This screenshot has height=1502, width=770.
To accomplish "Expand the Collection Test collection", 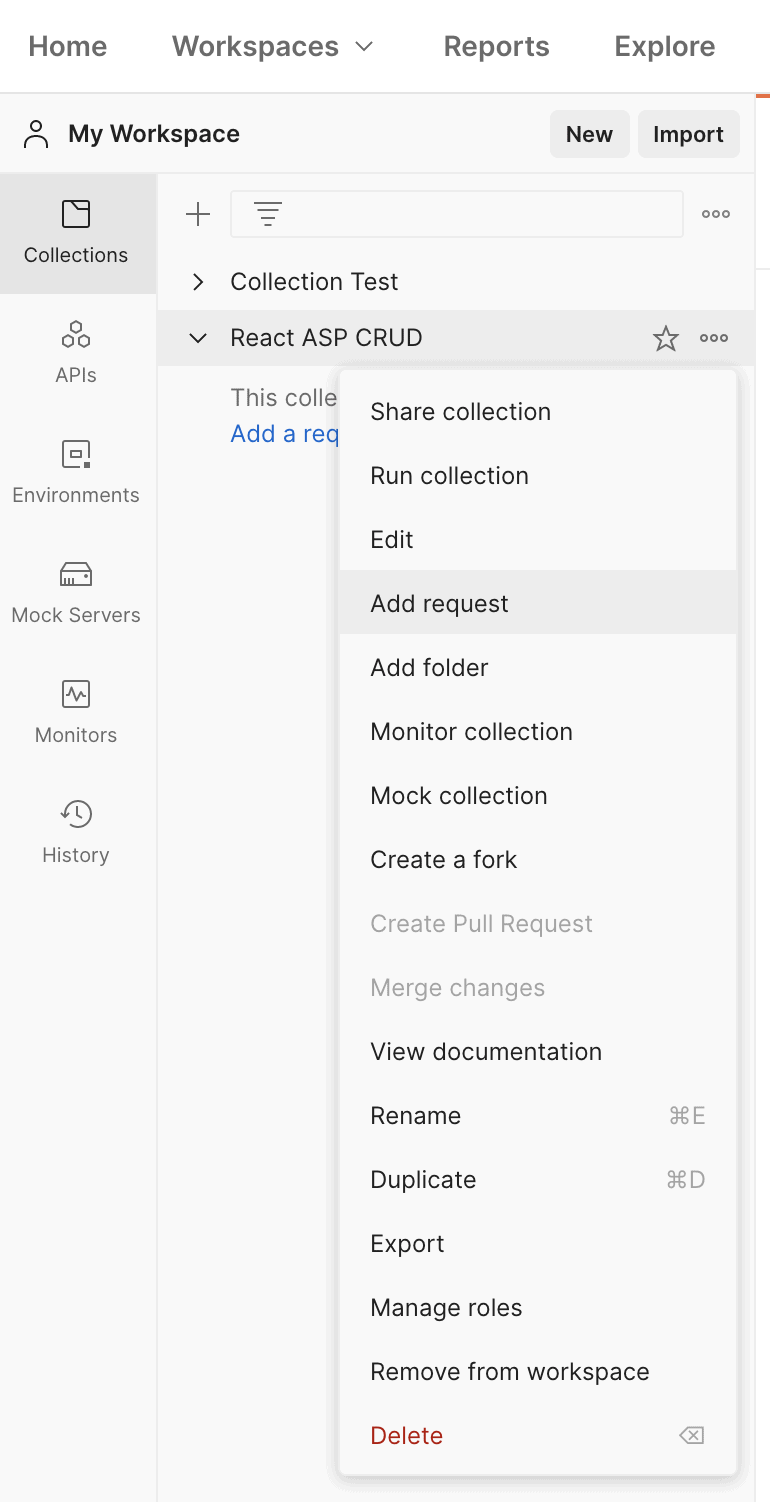I will coord(198,282).
